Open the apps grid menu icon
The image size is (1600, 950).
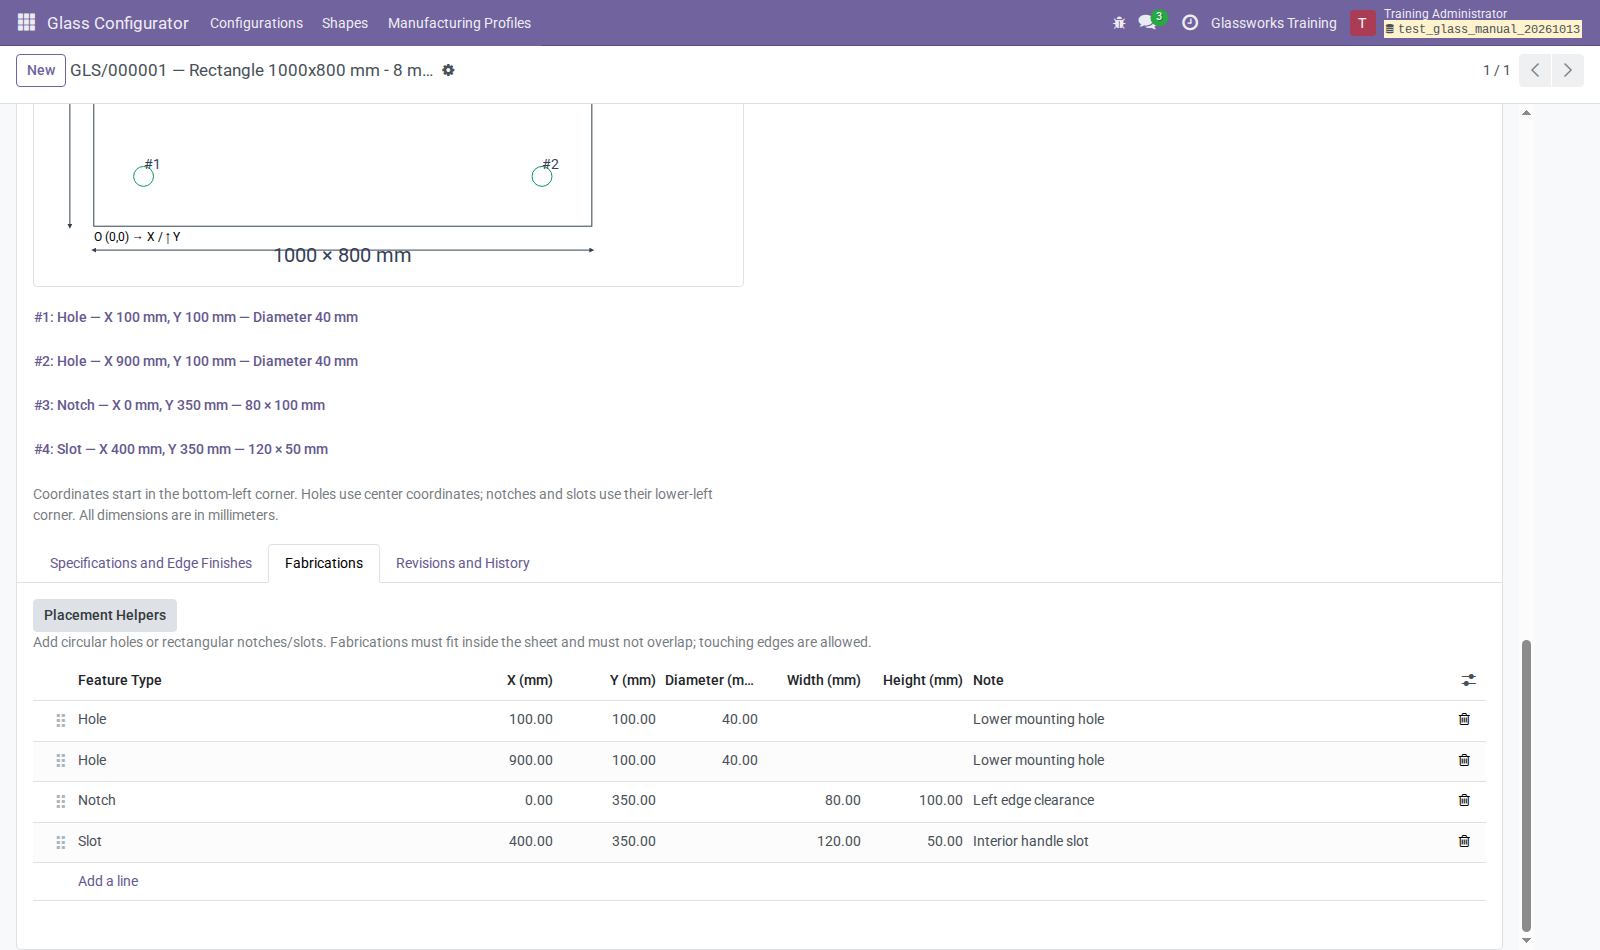27,22
